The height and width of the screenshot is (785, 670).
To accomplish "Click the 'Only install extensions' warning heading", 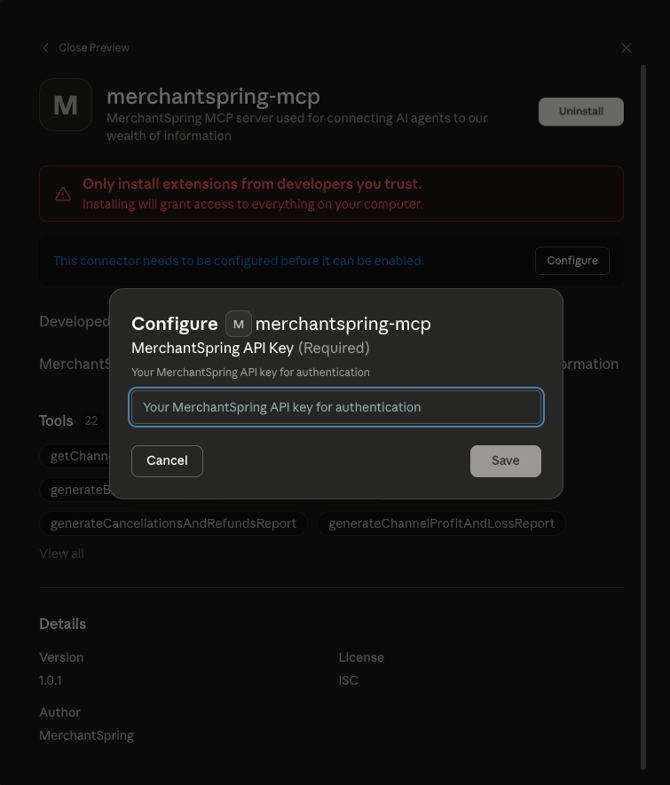I will 252,184.
